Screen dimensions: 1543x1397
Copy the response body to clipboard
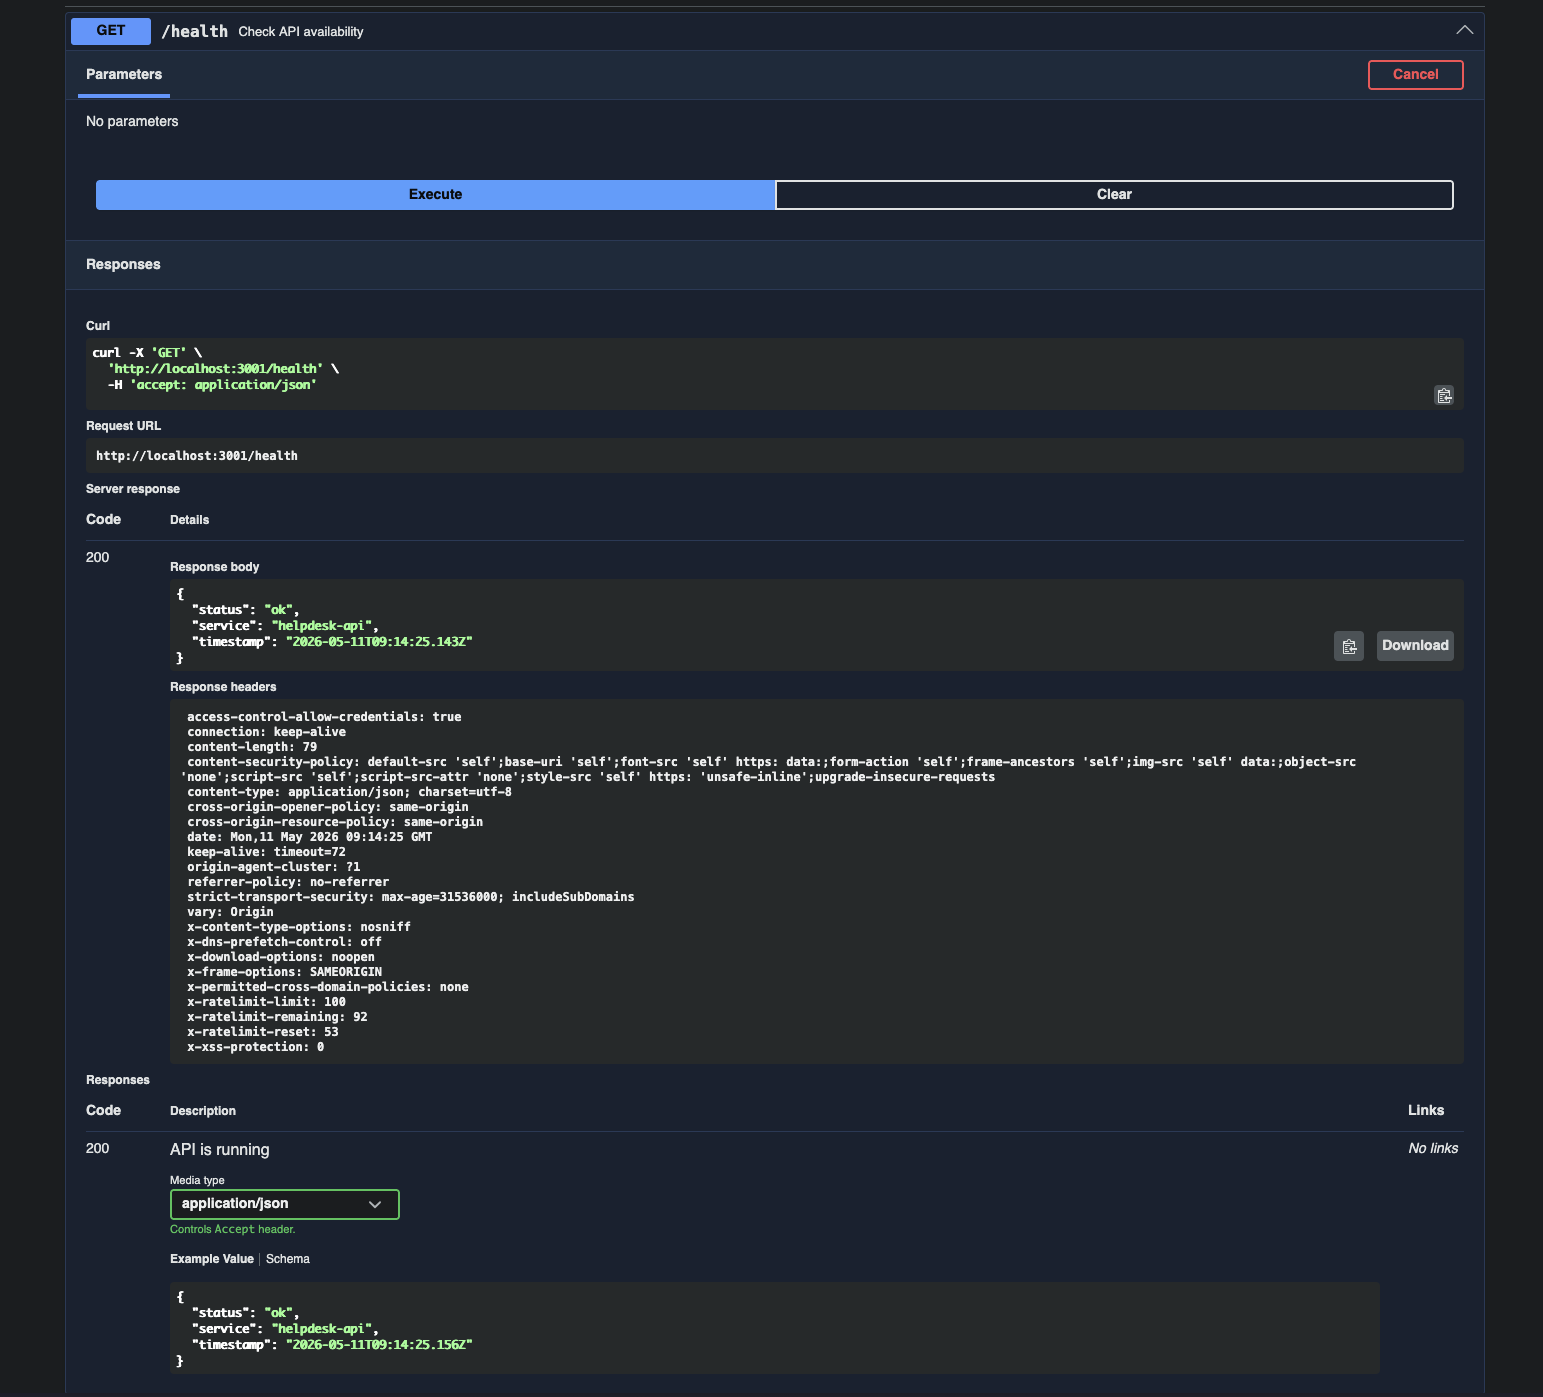click(x=1349, y=646)
